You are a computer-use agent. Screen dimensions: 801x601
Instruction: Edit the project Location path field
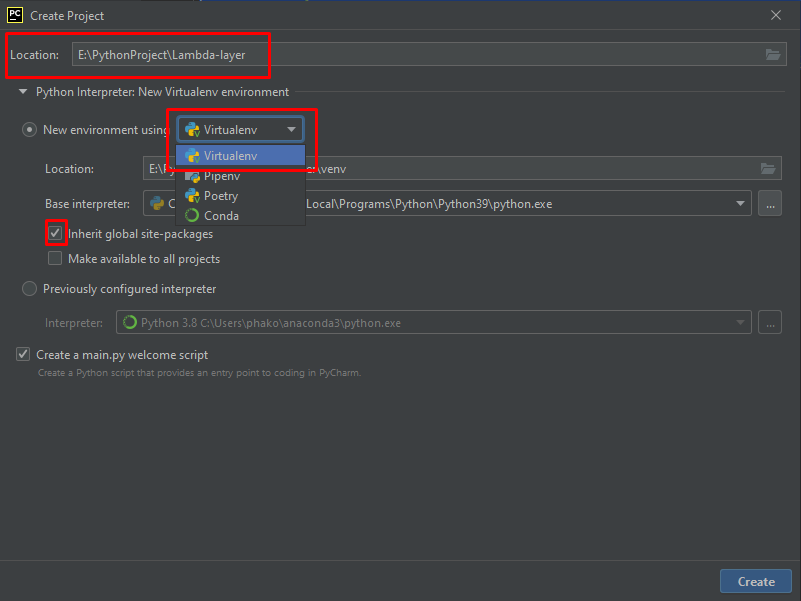(429, 54)
